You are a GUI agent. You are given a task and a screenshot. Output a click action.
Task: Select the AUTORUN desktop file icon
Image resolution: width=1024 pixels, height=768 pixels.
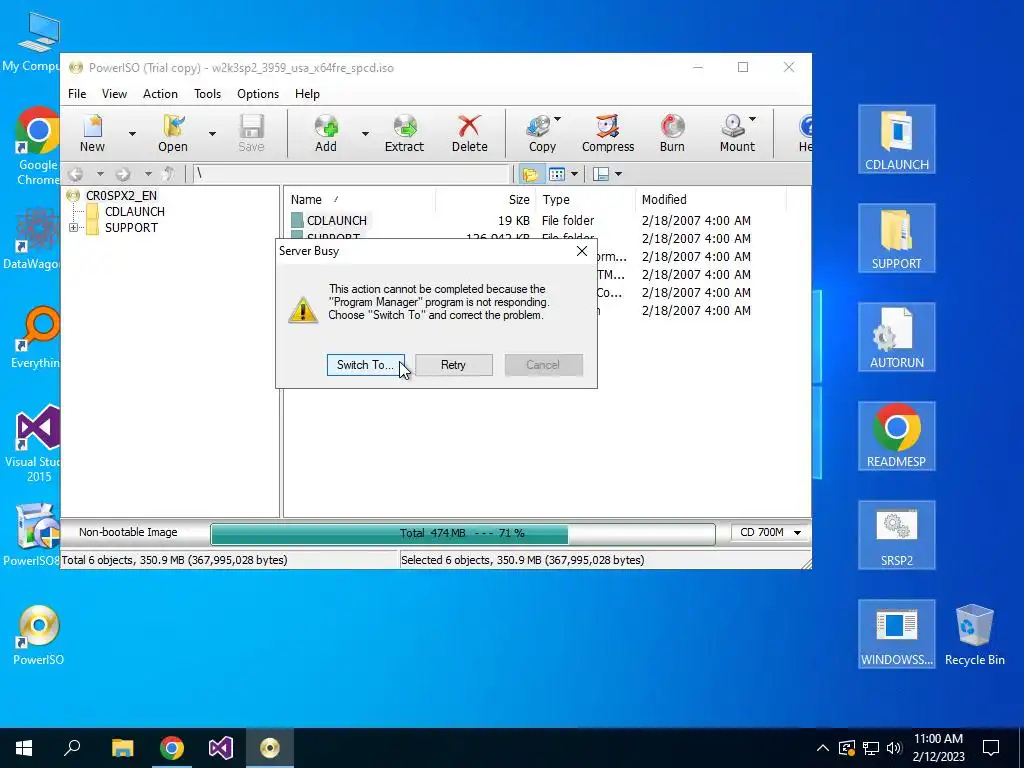(897, 338)
